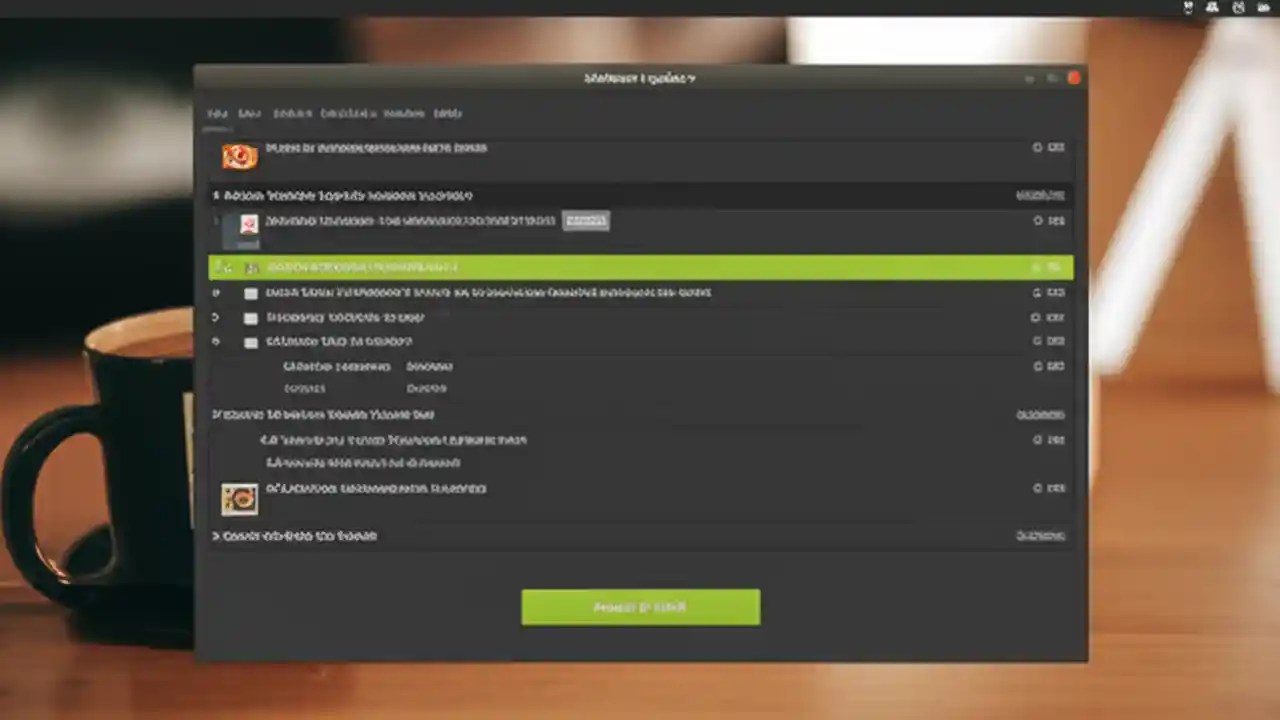Enable the checkbox on the third update row

point(251,341)
